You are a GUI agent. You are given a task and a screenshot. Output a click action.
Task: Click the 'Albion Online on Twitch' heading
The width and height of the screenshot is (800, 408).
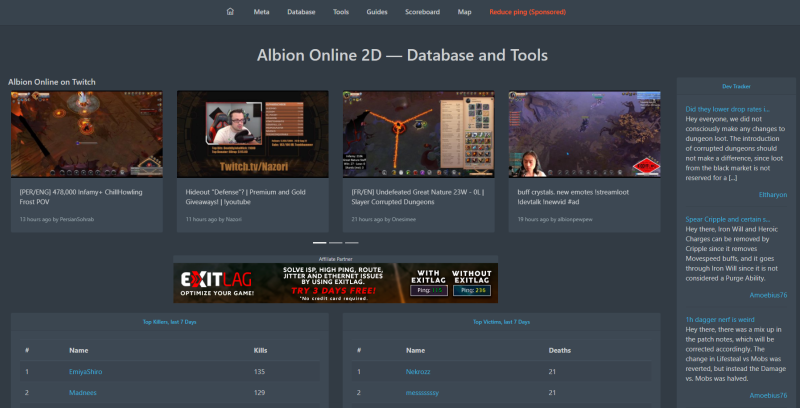[x=52, y=82]
